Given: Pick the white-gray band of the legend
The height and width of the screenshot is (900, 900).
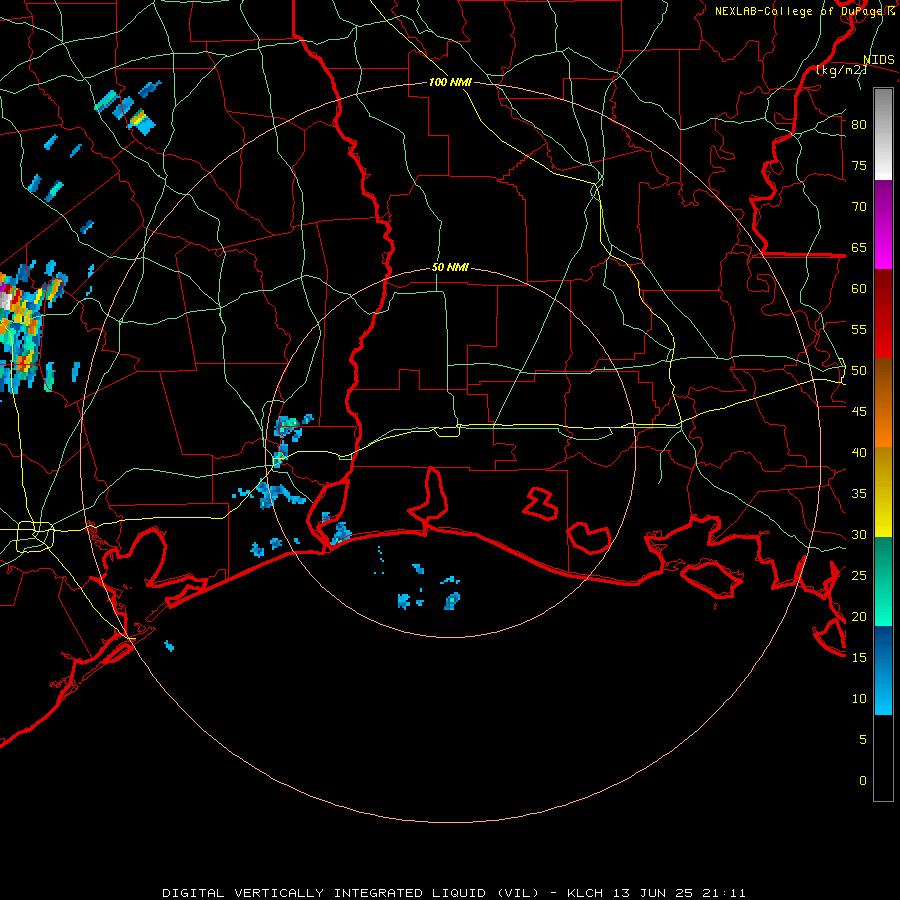Looking at the screenshot, I should tap(883, 134).
